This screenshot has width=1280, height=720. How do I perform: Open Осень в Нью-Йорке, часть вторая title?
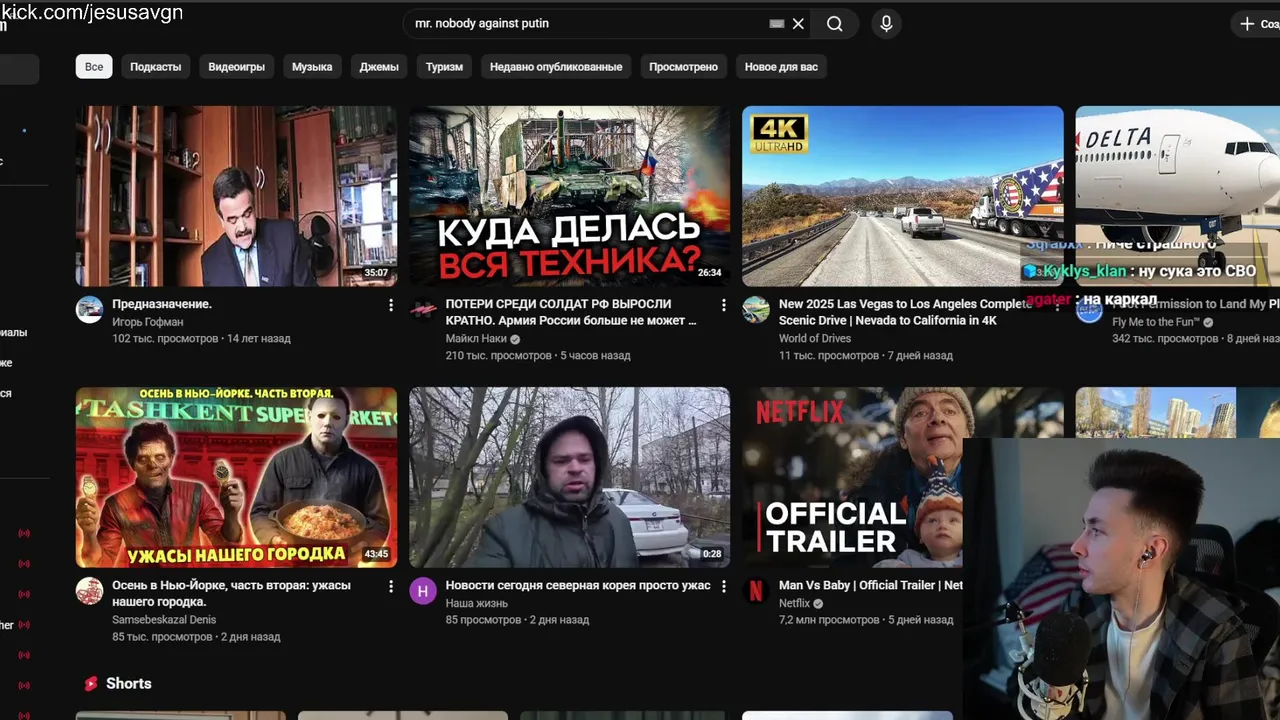tap(231, 594)
